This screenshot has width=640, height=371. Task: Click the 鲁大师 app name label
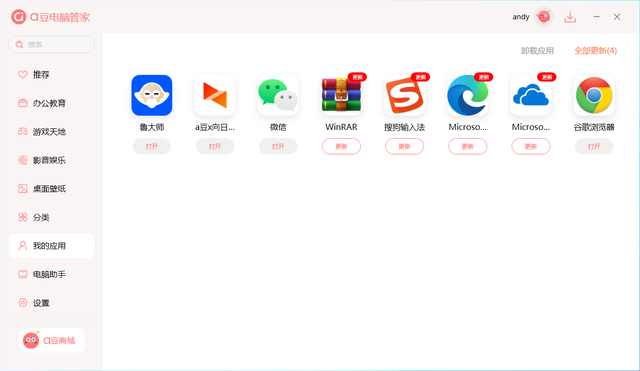tap(151, 127)
